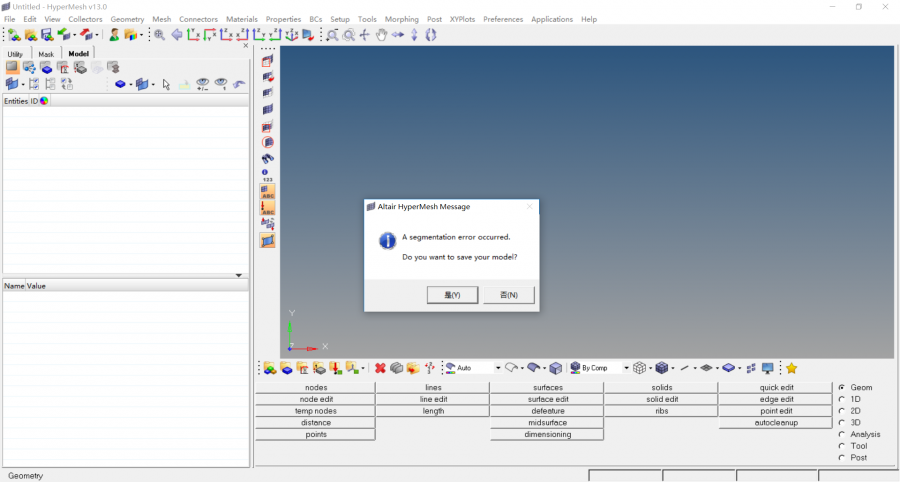Click the lower orange ABC tag icon
This screenshot has height=482, width=900.
(267, 208)
